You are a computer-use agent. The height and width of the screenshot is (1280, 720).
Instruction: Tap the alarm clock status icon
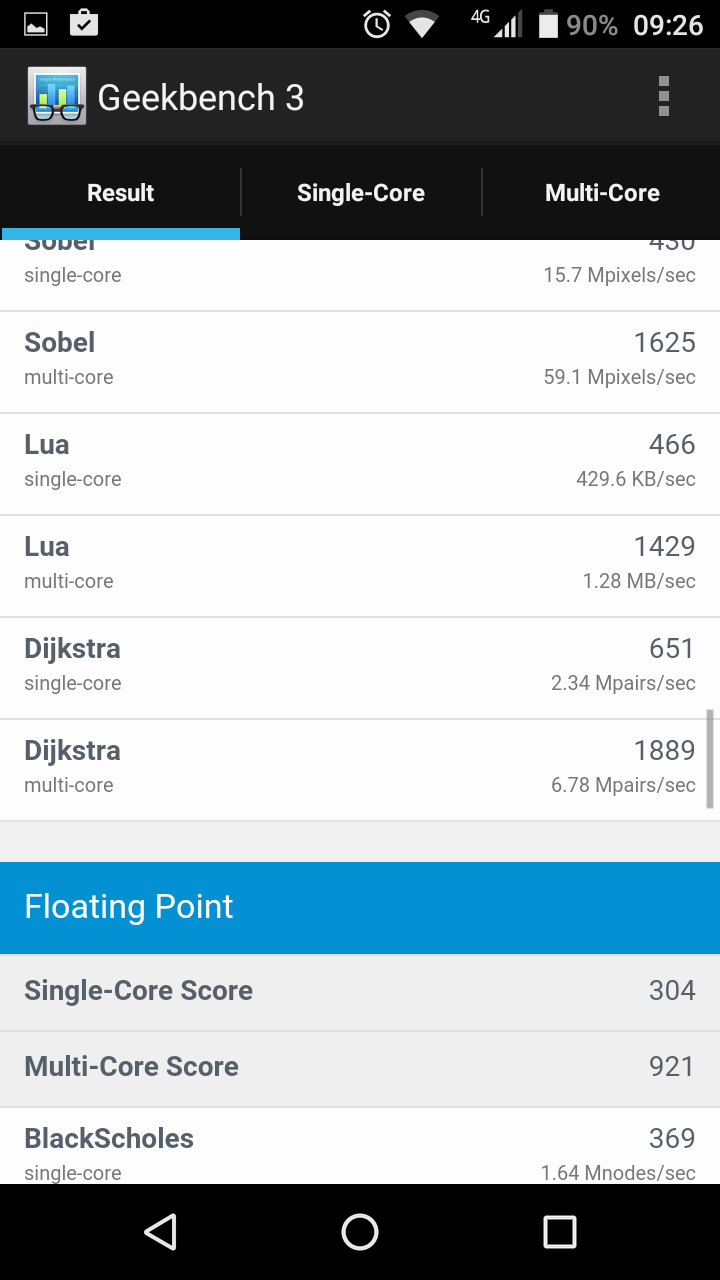click(x=377, y=24)
